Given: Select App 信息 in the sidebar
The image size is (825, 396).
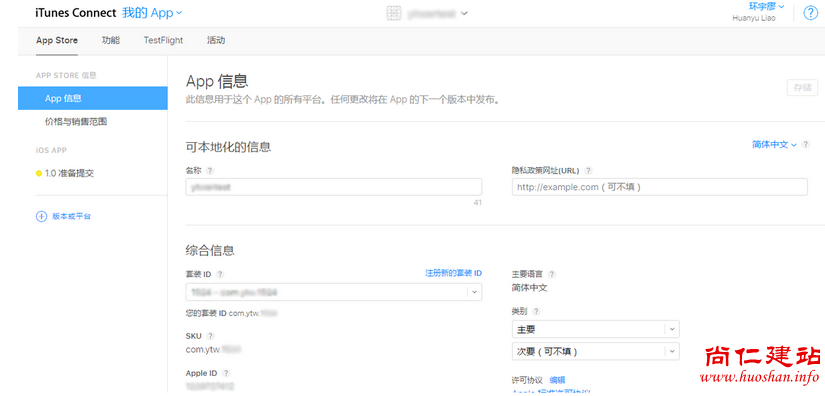Looking at the screenshot, I should pos(93,98).
